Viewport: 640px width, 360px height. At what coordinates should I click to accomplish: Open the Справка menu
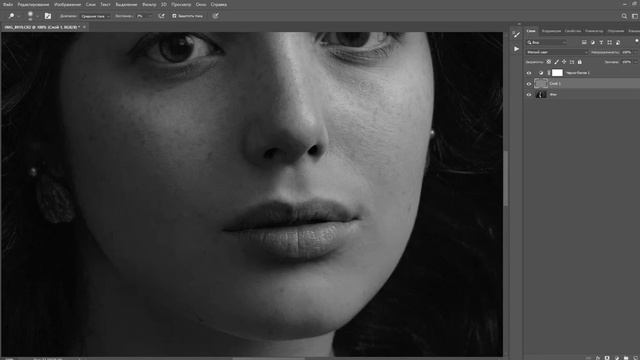tap(219, 4)
